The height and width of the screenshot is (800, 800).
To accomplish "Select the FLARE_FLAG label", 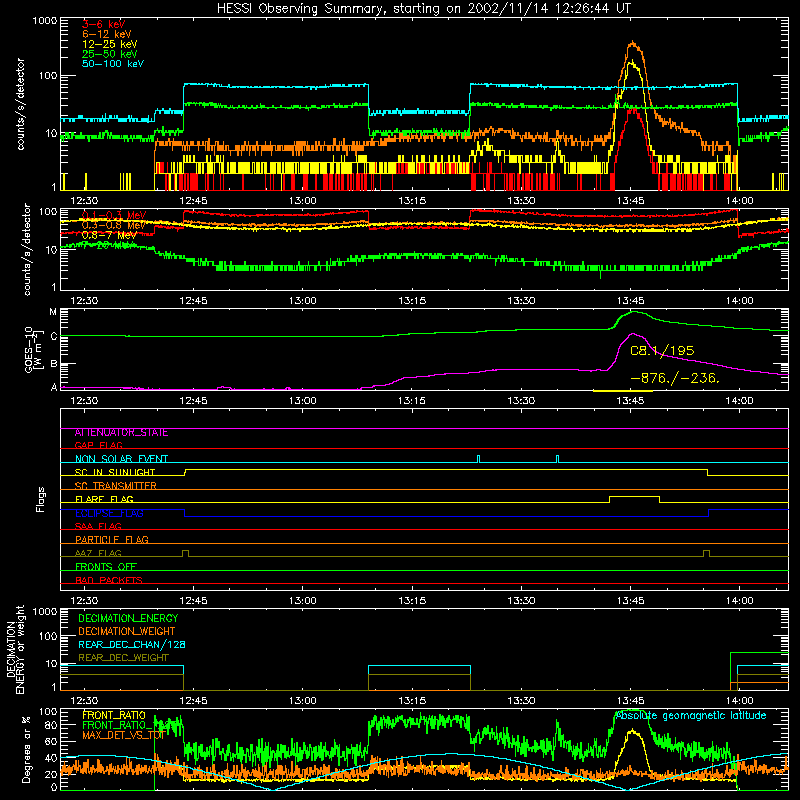I will pyautogui.click(x=104, y=499).
